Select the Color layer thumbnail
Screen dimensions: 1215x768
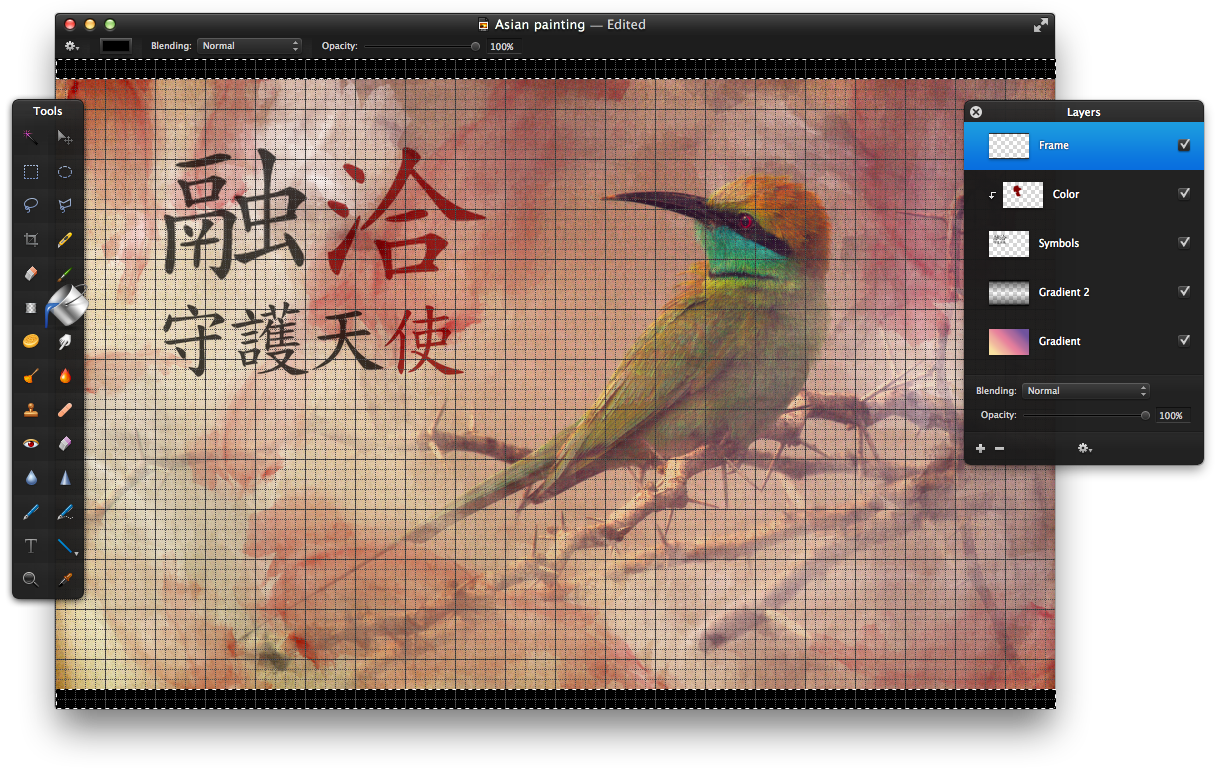coord(1023,194)
